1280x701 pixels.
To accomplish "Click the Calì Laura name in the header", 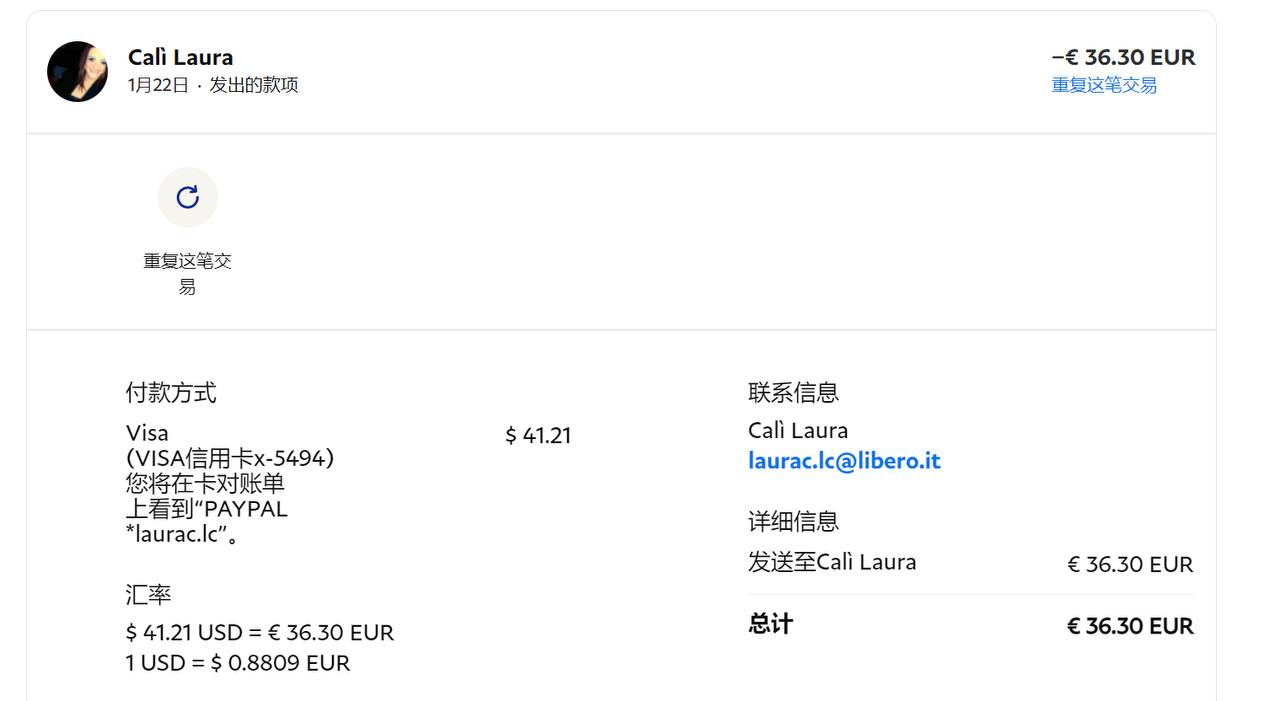I will [180, 57].
